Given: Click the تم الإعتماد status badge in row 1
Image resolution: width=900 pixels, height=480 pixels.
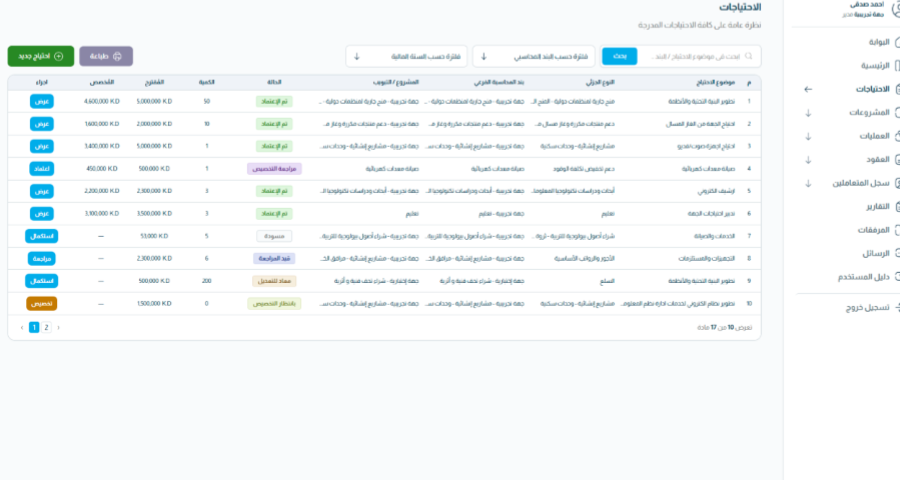Looking at the screenshot, I should tap(274, 101).
